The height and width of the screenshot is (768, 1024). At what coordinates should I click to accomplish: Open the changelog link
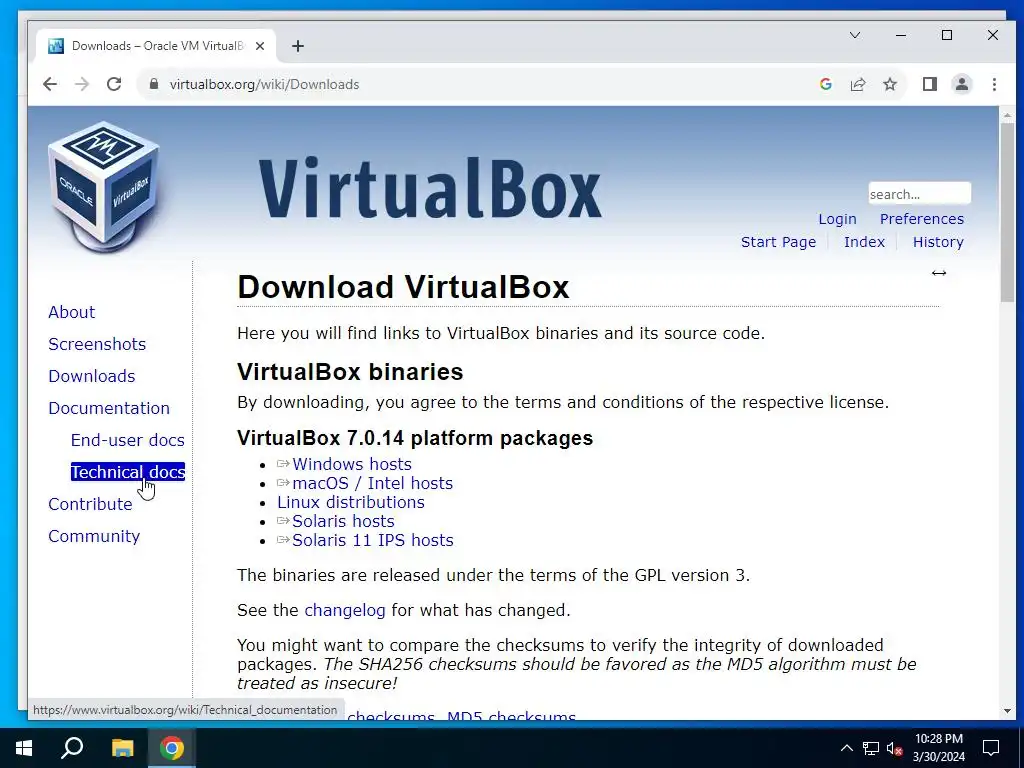pos(345,610)
